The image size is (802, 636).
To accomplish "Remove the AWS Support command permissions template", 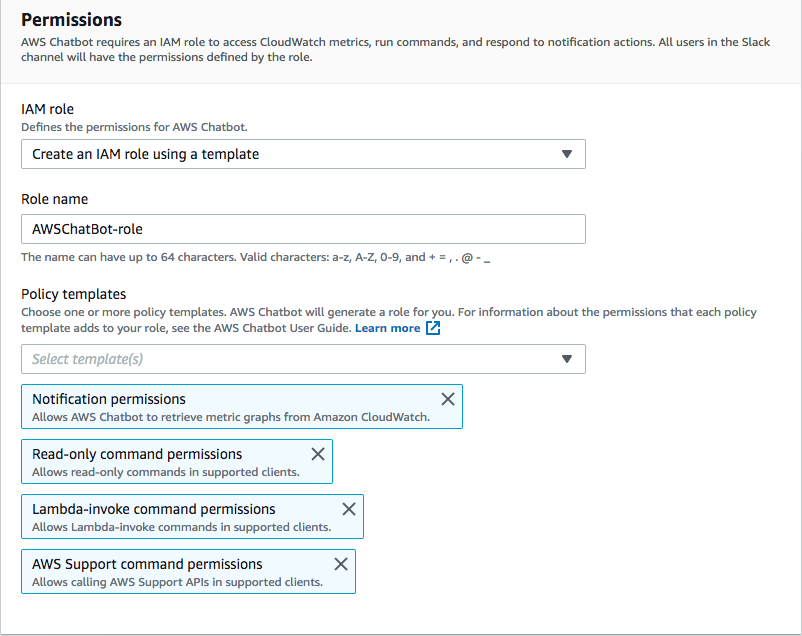I will point(340,563).
